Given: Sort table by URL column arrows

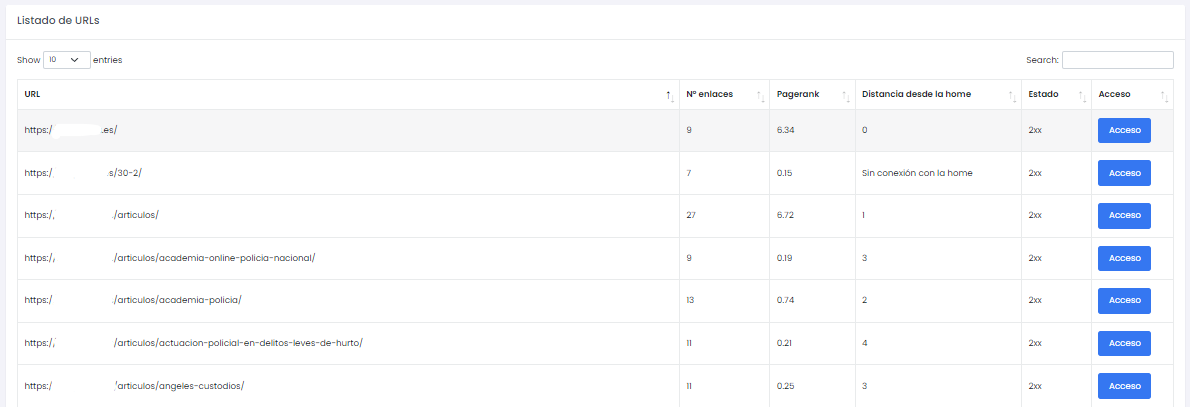Looking at the screenshot, I should click(669, 95).
